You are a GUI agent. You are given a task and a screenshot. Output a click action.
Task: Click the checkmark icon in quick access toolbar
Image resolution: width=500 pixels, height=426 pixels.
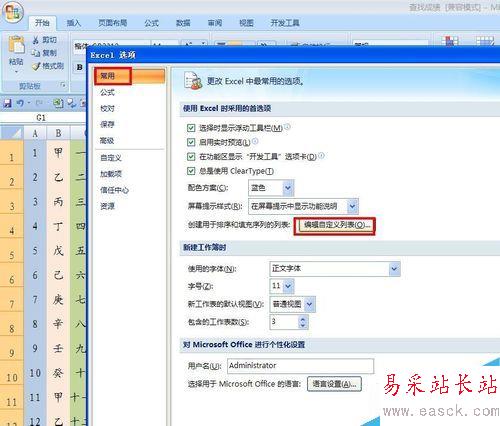(72, 103)
